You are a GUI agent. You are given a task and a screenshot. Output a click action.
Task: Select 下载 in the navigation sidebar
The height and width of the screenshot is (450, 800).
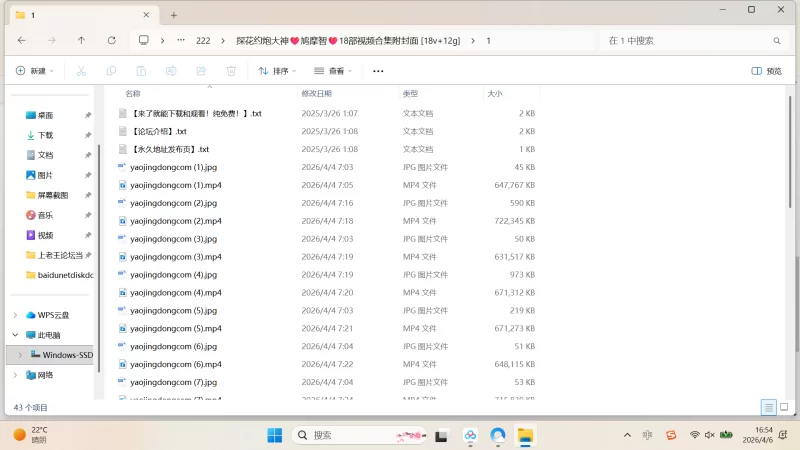click(x=45, y=135)
